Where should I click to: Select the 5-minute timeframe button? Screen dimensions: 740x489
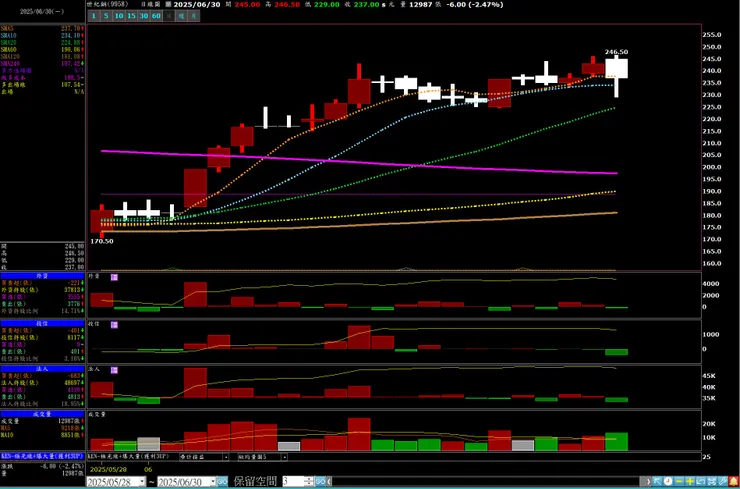pyautogui.click(x=106, y=16)
